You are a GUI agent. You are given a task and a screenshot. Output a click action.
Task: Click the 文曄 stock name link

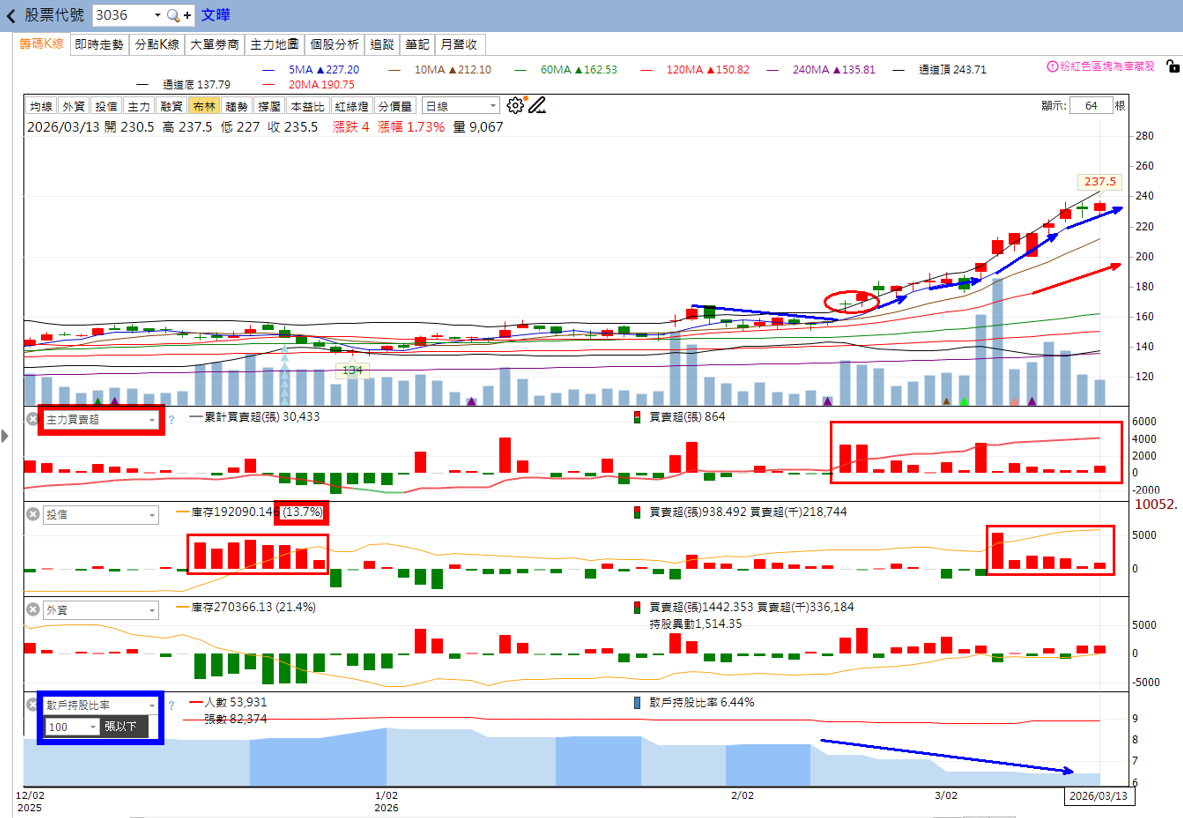pyautogui.click(x=216, y=16)
